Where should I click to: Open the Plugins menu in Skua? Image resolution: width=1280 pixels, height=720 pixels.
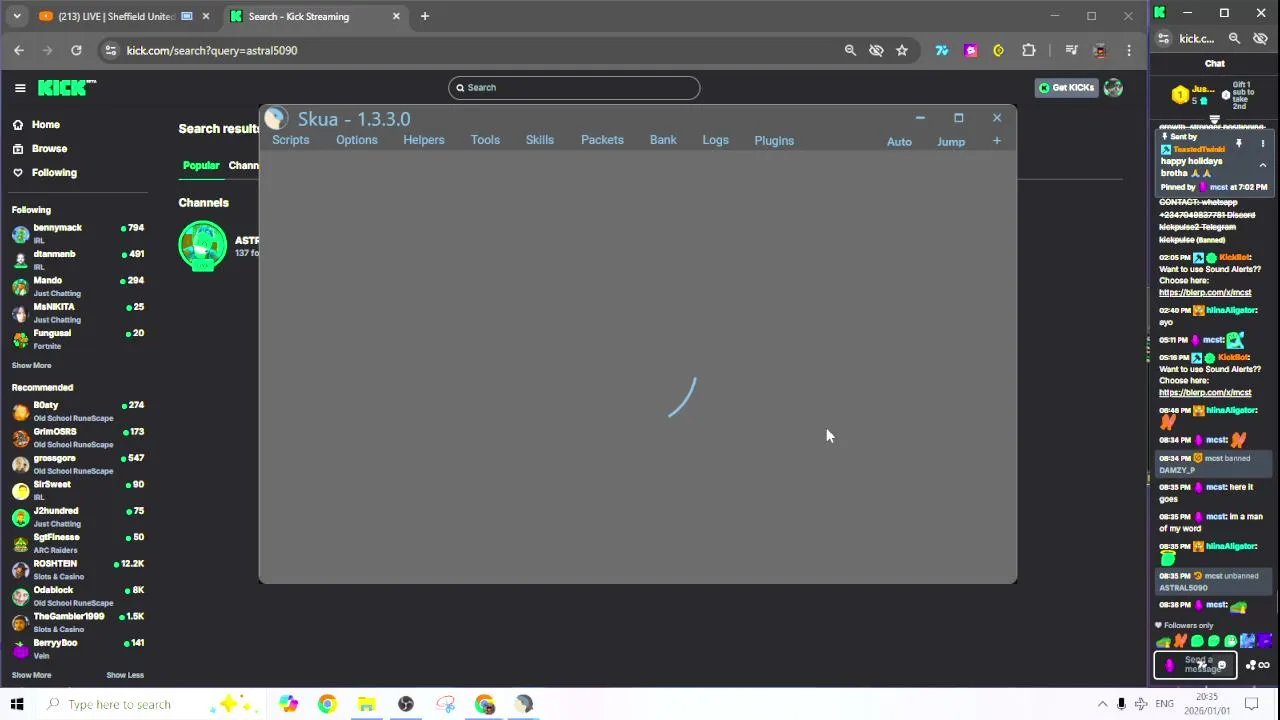pos(774,140)
